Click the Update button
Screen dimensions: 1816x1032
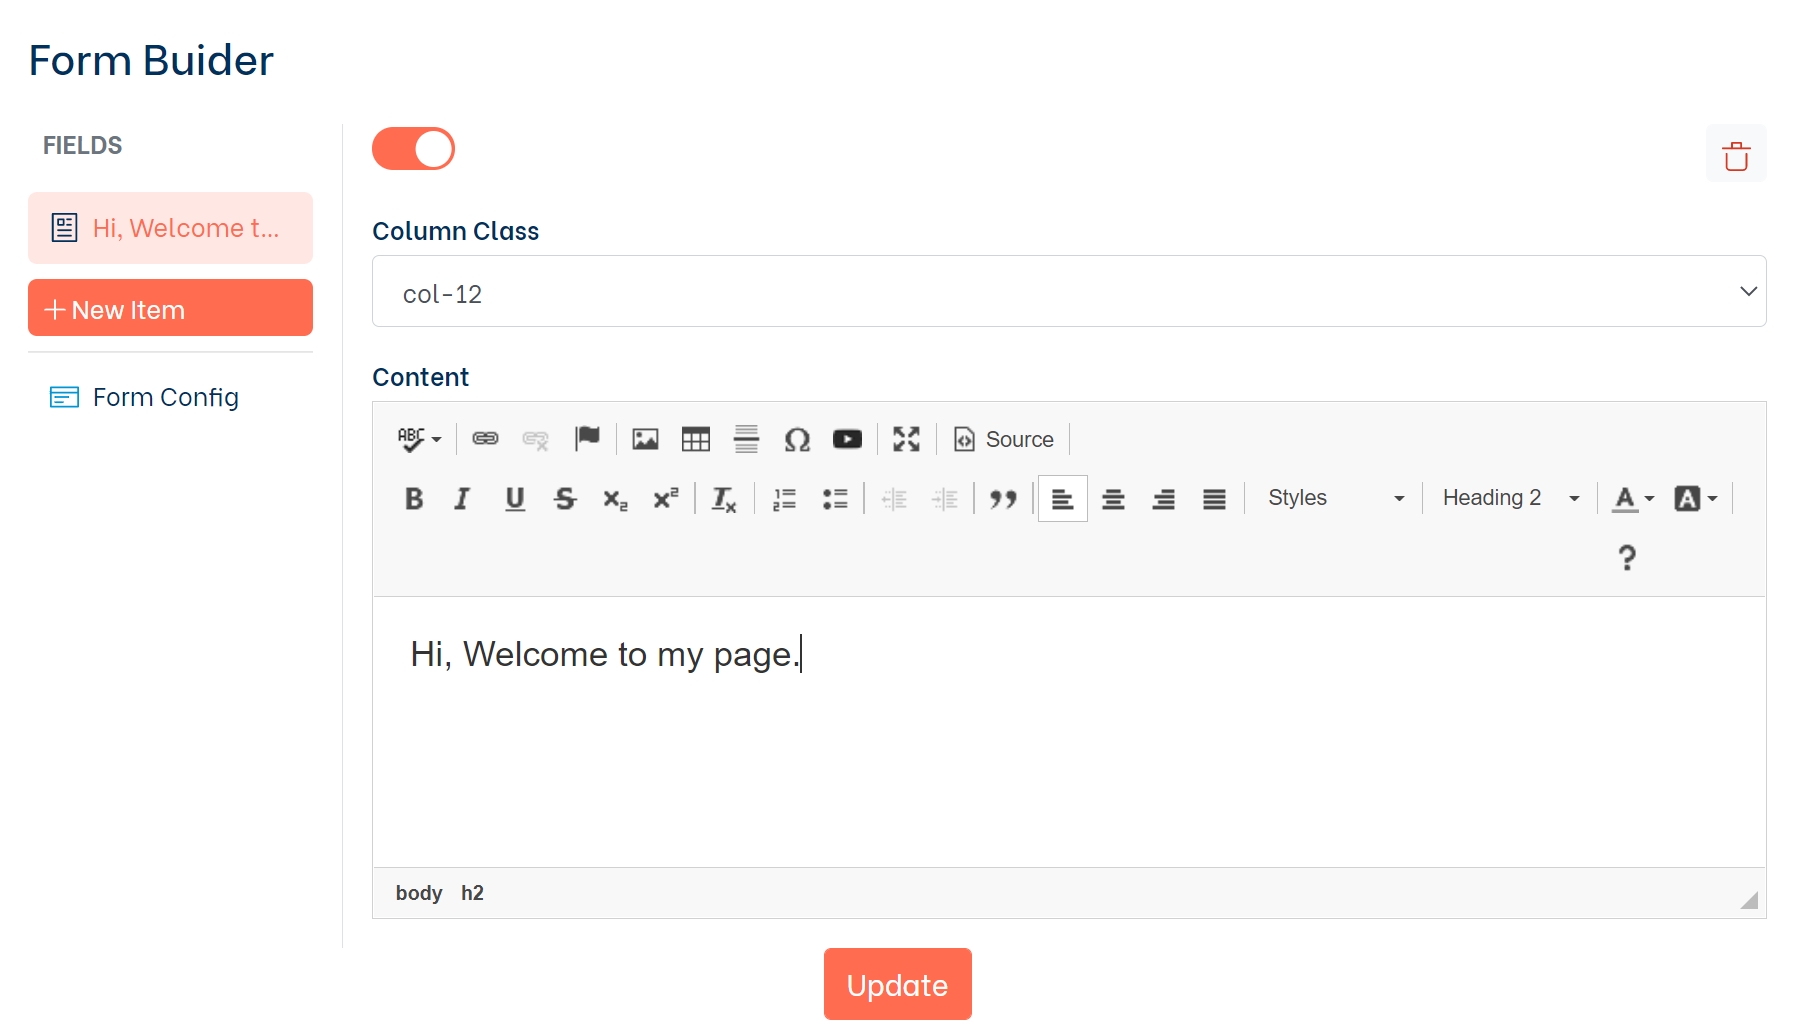(897, 985)
